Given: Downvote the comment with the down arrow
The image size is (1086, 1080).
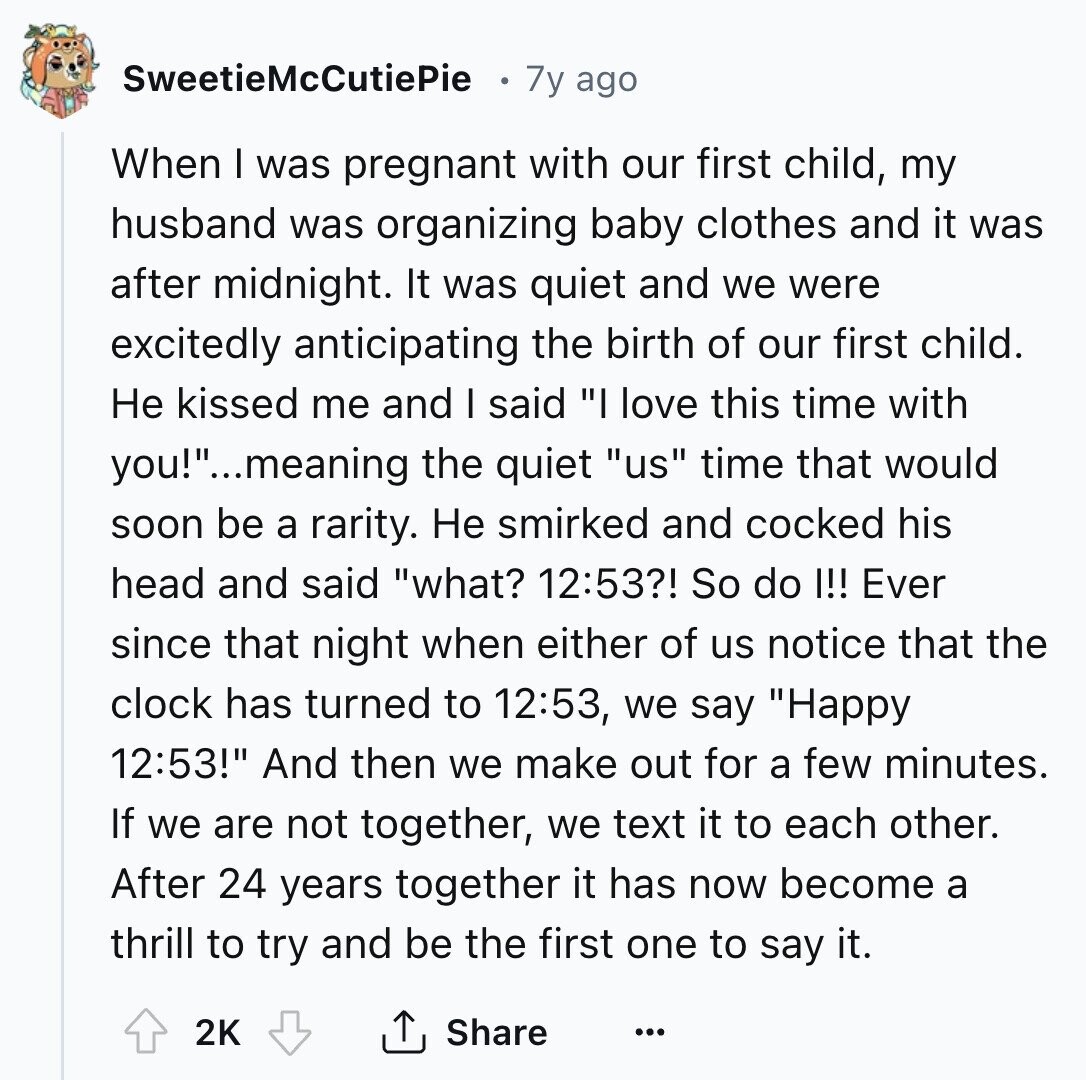Looking at the screenshot, I should click(290, 1032).
